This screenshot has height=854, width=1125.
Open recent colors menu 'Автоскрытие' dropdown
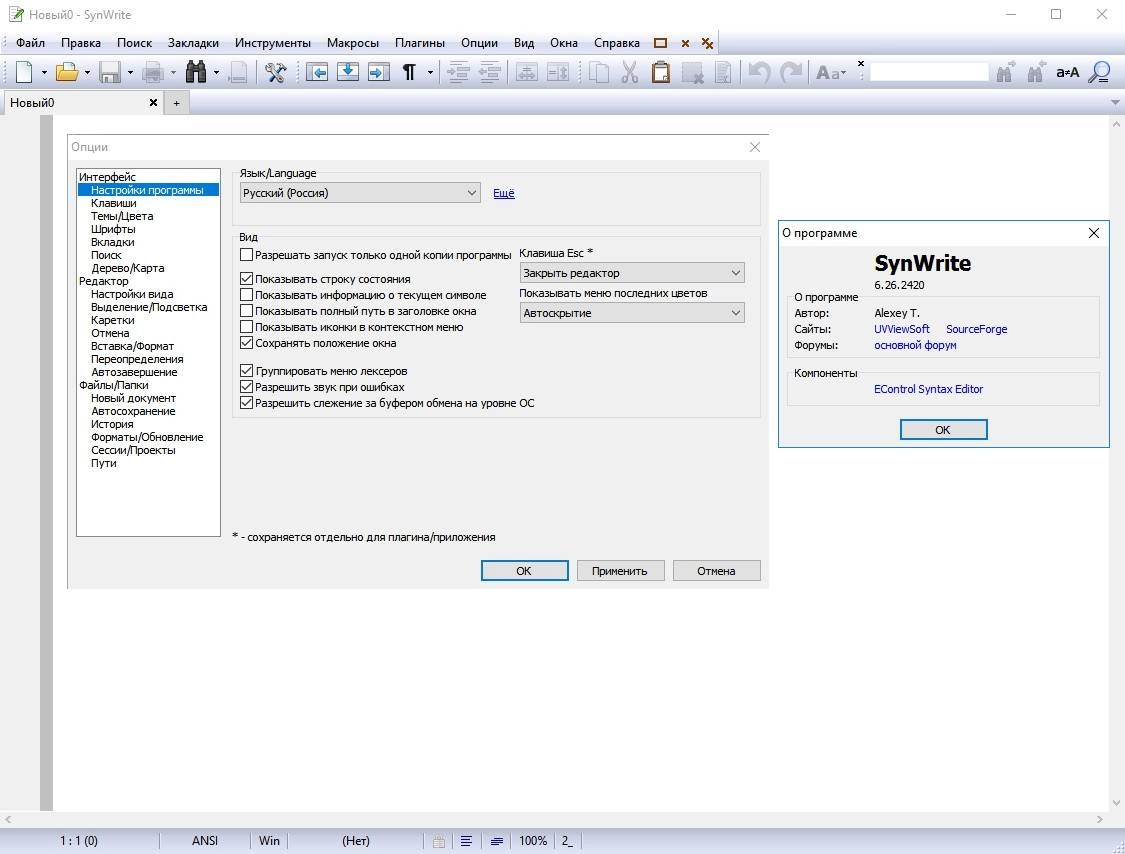(x=632, y=313)
